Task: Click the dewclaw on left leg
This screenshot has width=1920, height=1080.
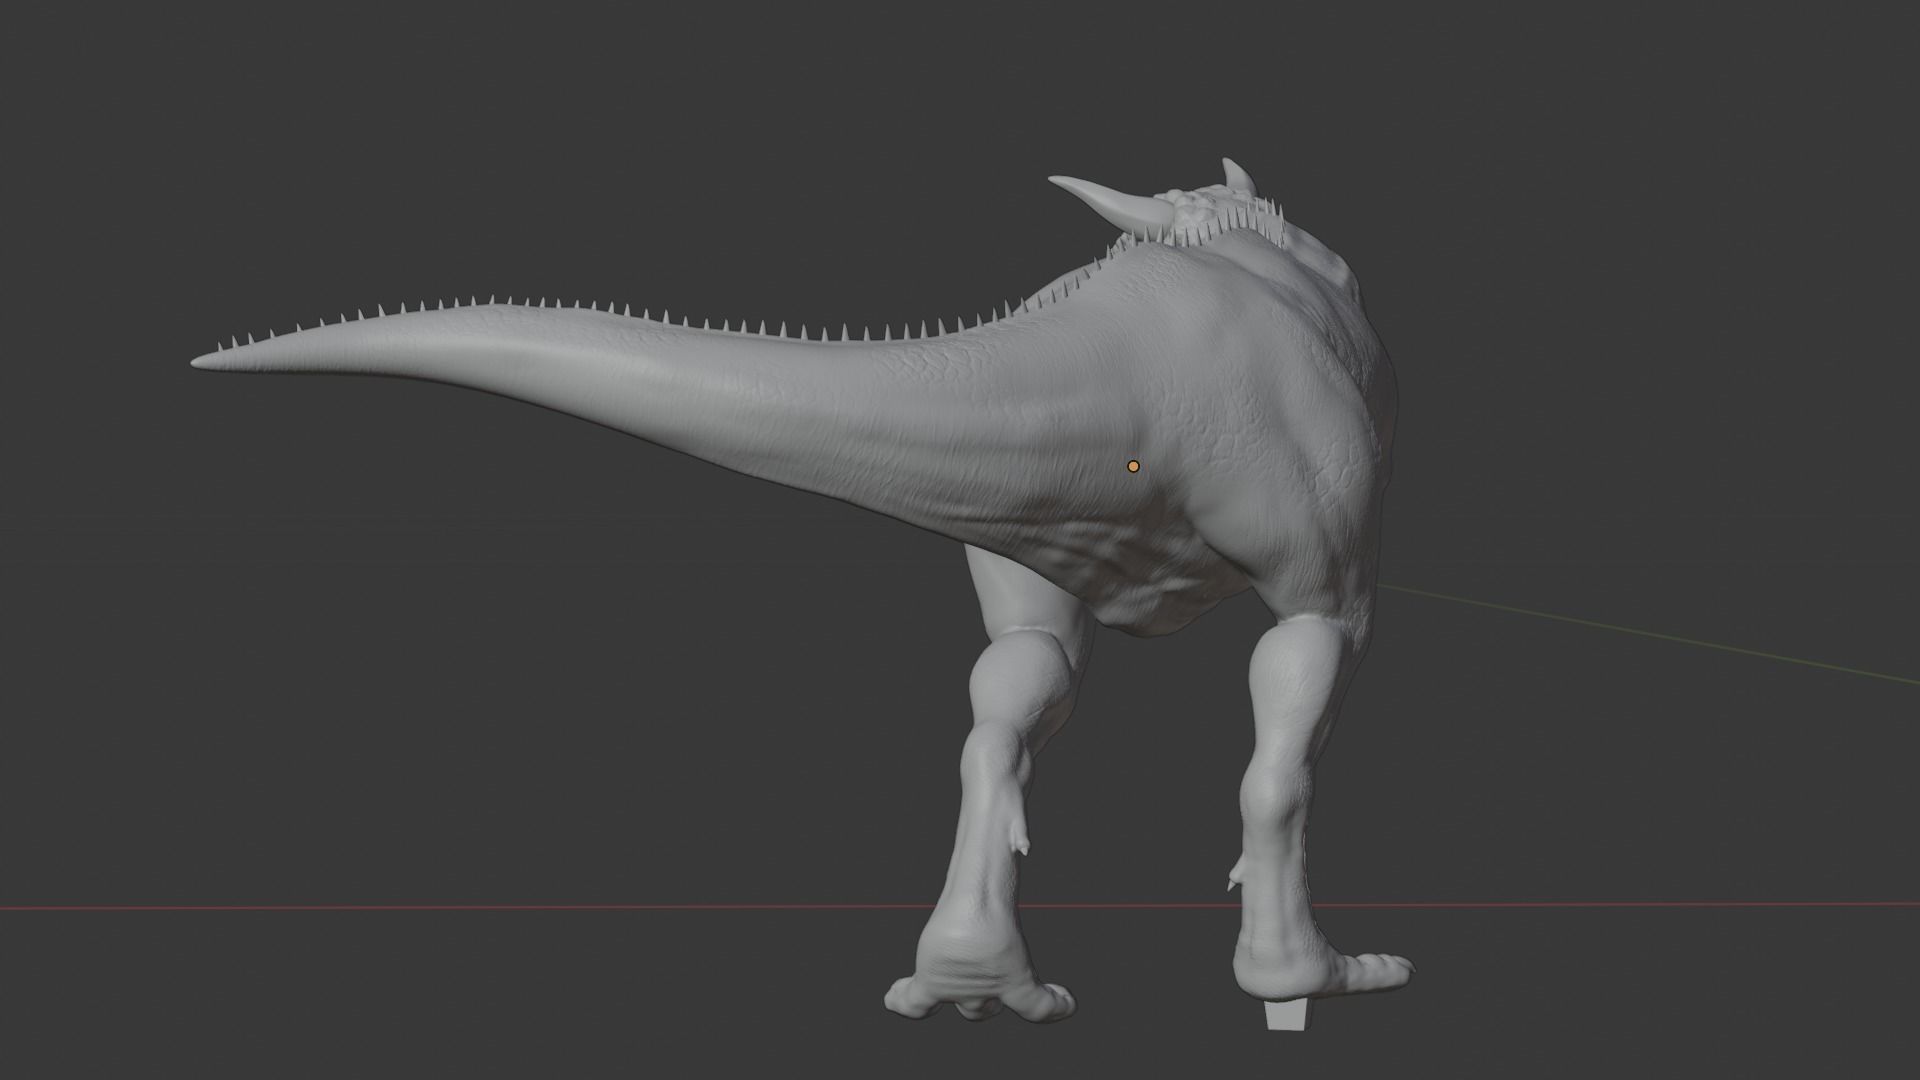Action: coord(1021,845)
